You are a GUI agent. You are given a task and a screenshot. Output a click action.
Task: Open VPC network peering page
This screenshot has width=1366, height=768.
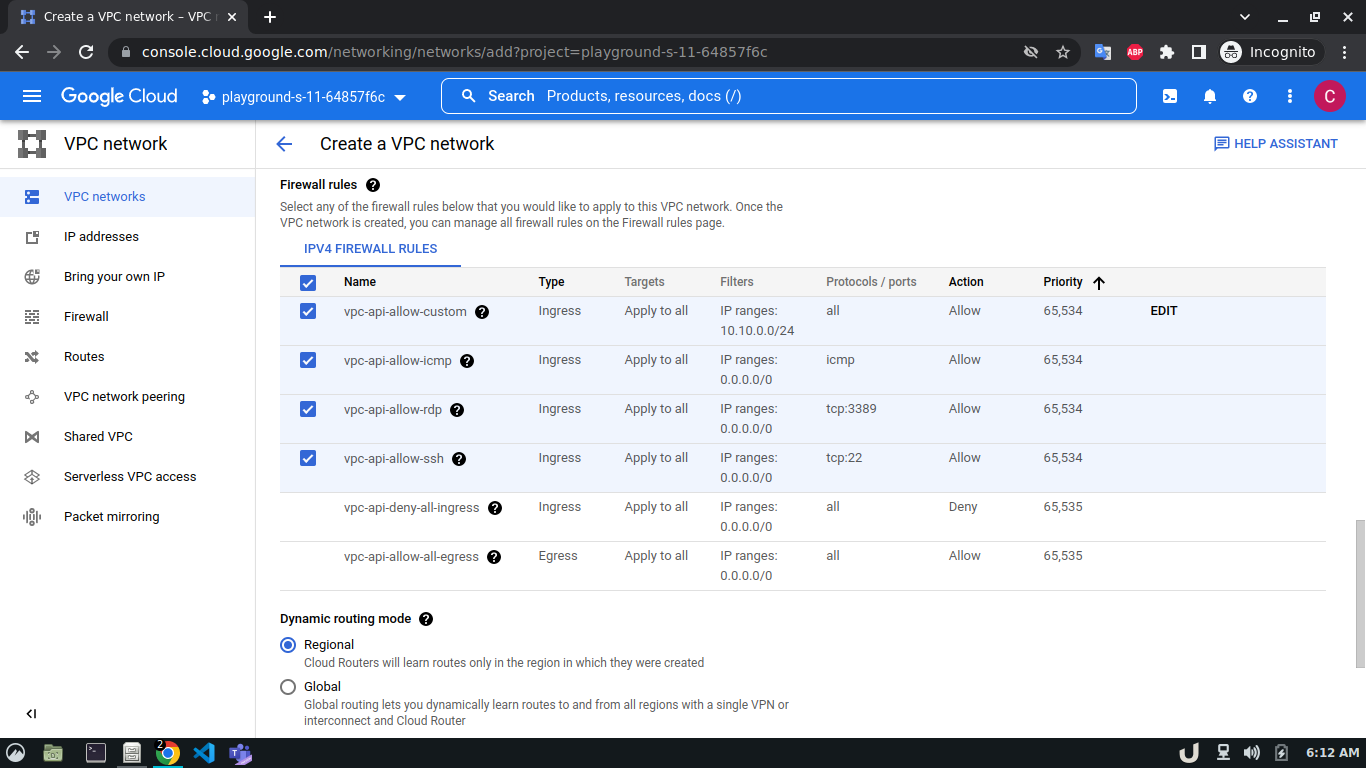127,397
